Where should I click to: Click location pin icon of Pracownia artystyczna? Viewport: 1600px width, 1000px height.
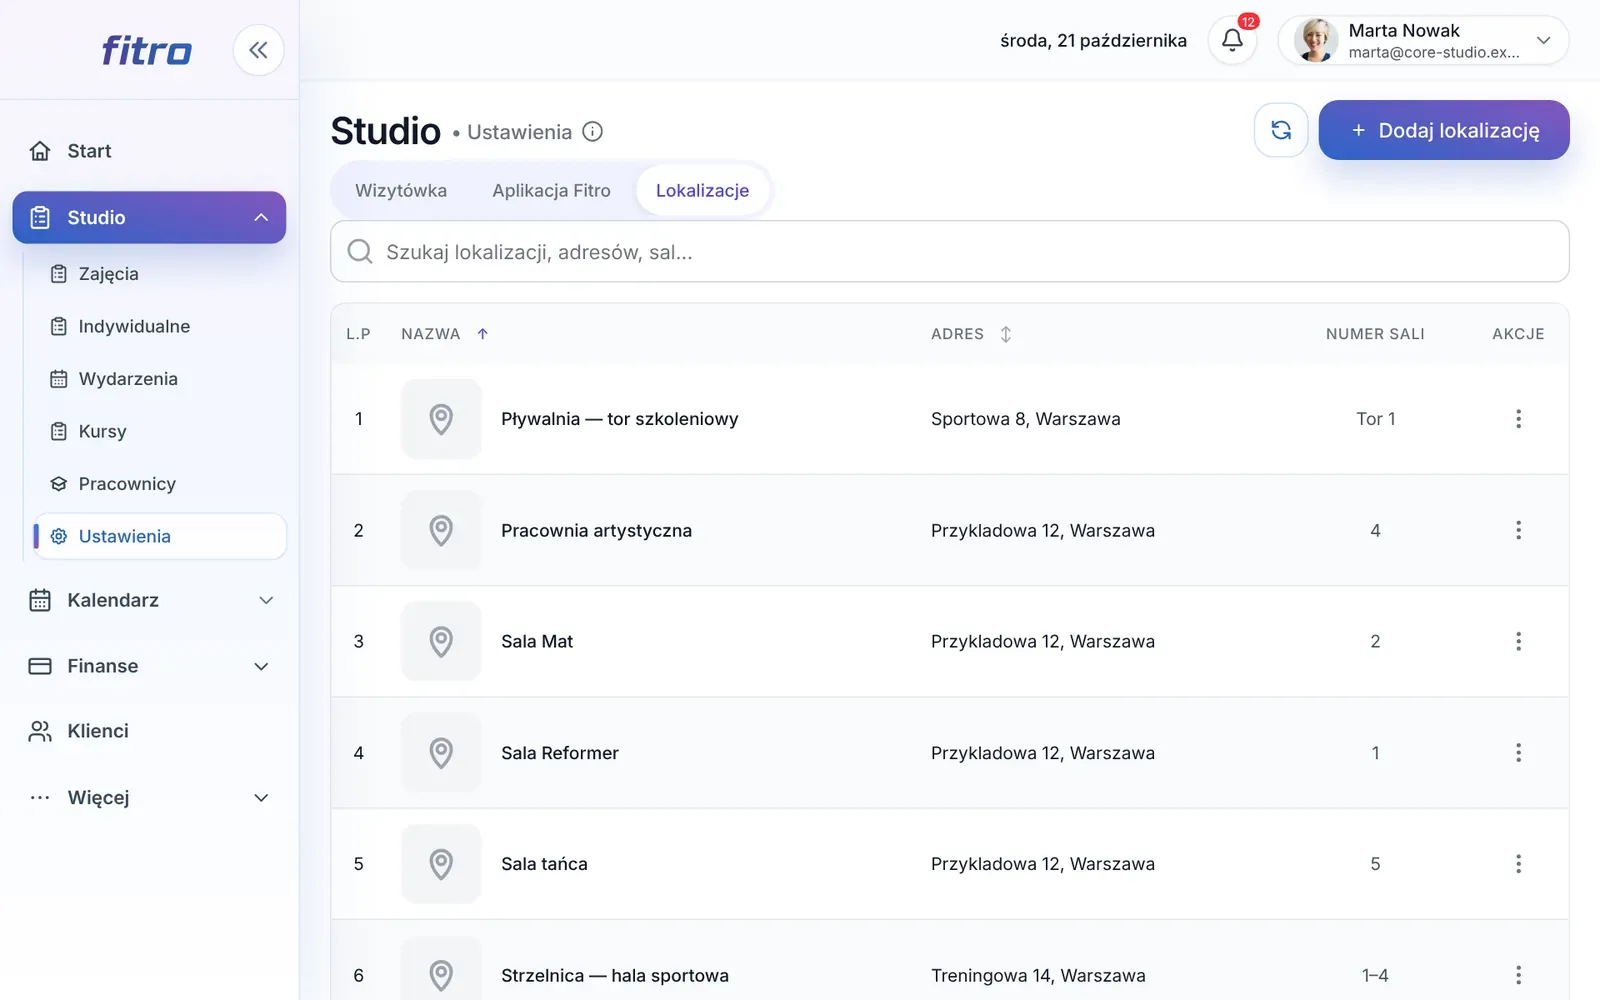441,530
